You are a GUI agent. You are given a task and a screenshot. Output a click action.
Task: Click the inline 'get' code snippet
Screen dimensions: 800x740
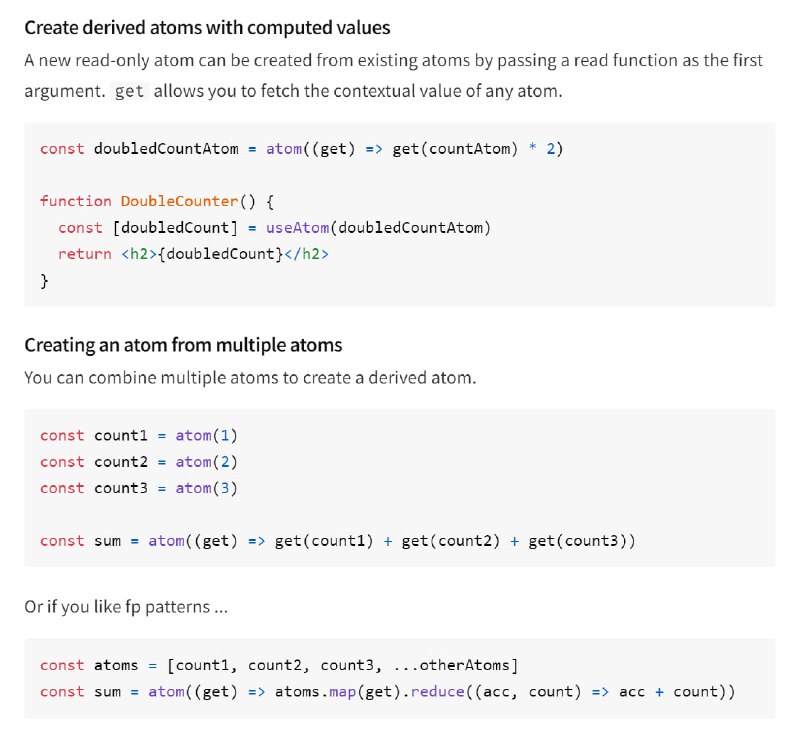pyautogui.click(x=129, y=91)
